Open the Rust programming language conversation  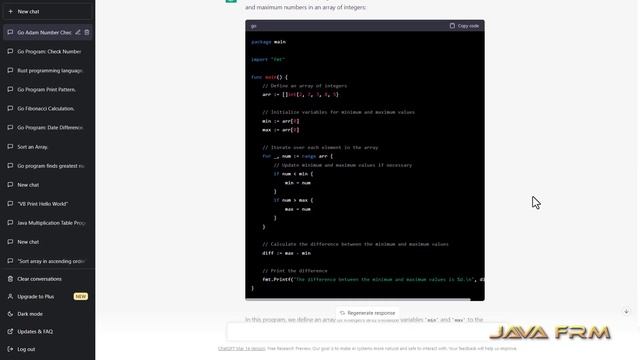point(47,71)
